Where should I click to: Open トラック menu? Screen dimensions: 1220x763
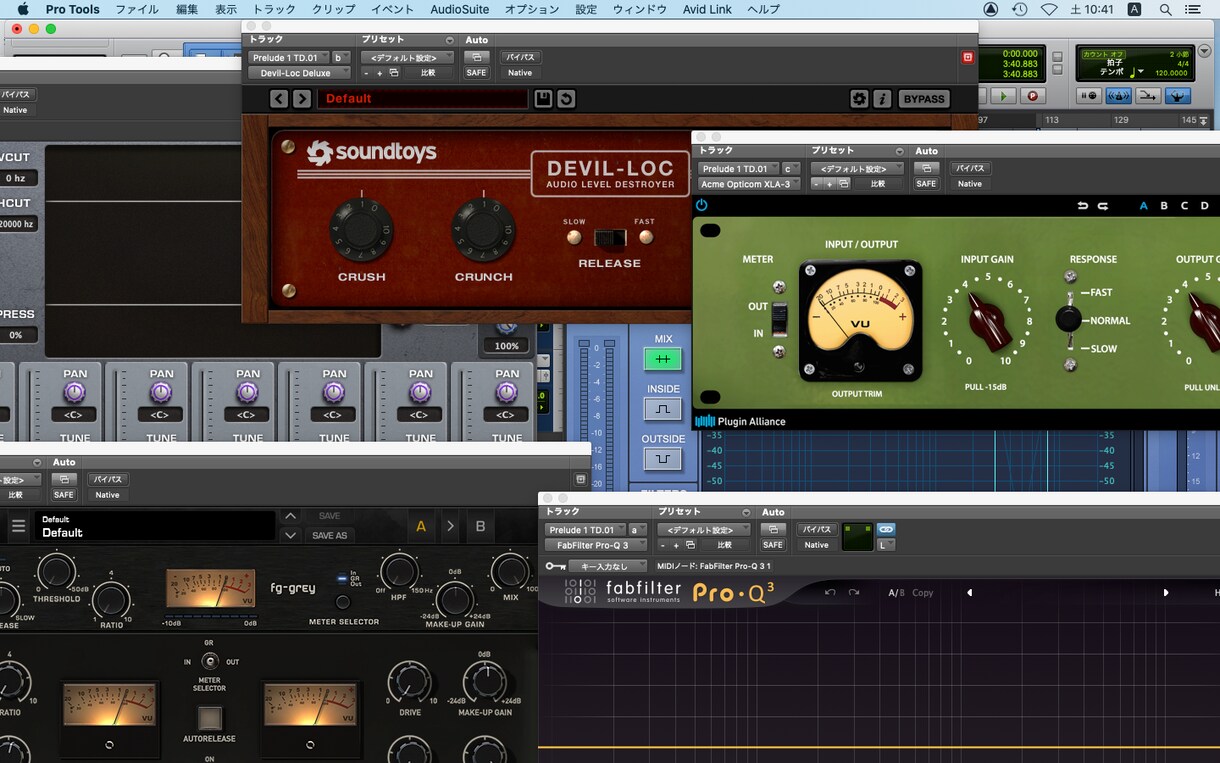(274, 9)
